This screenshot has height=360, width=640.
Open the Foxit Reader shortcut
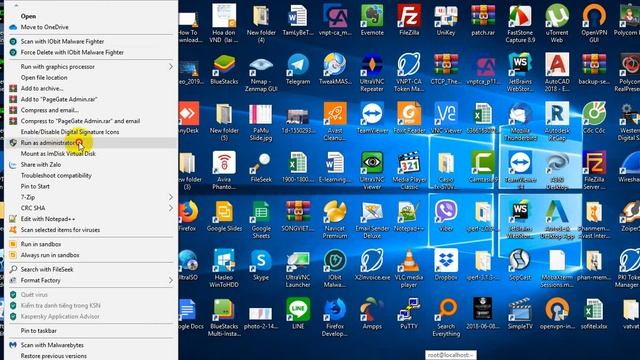click(409, 118)
